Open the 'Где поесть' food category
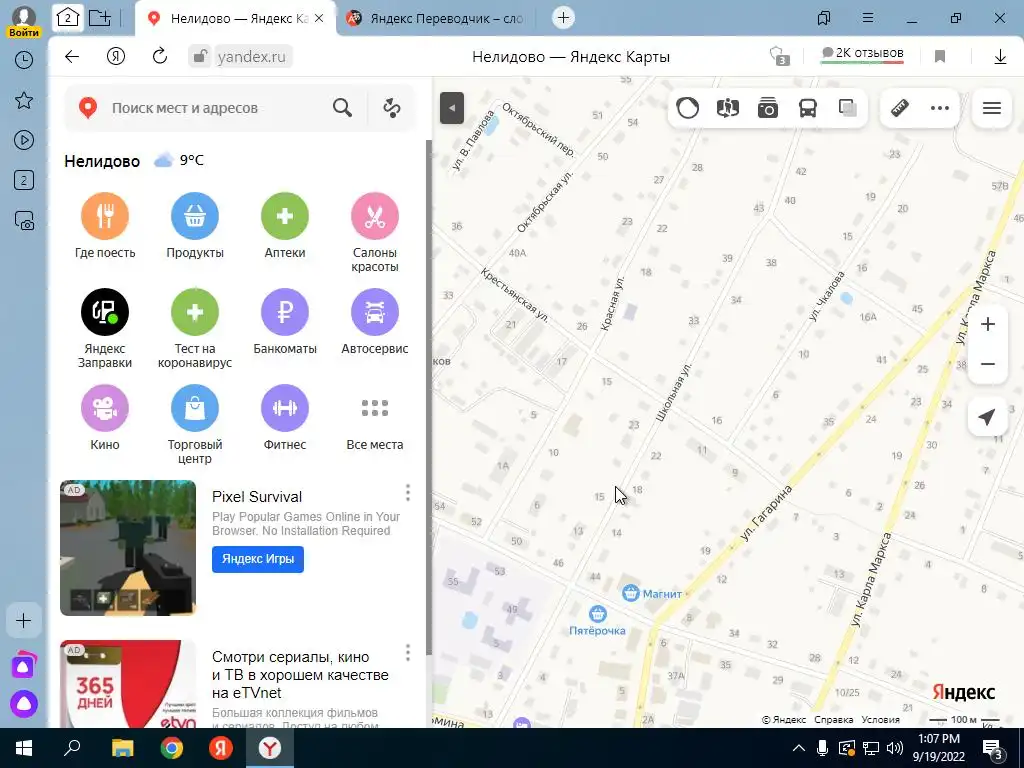This screenshot has width=1024, height=768. [105, 216]
